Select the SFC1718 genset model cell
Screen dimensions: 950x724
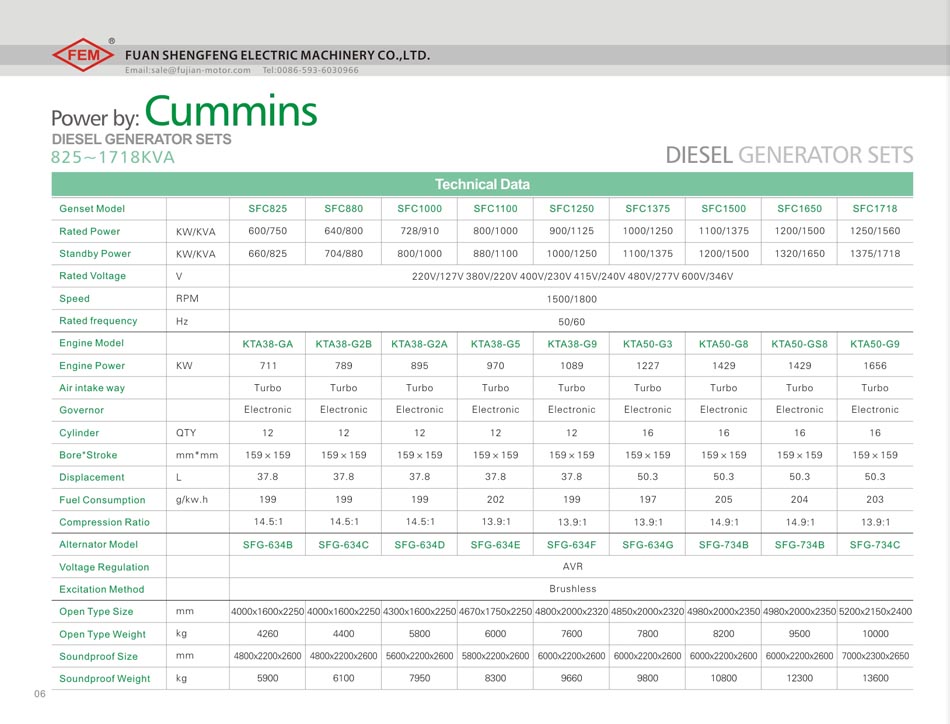click(875, 208)
